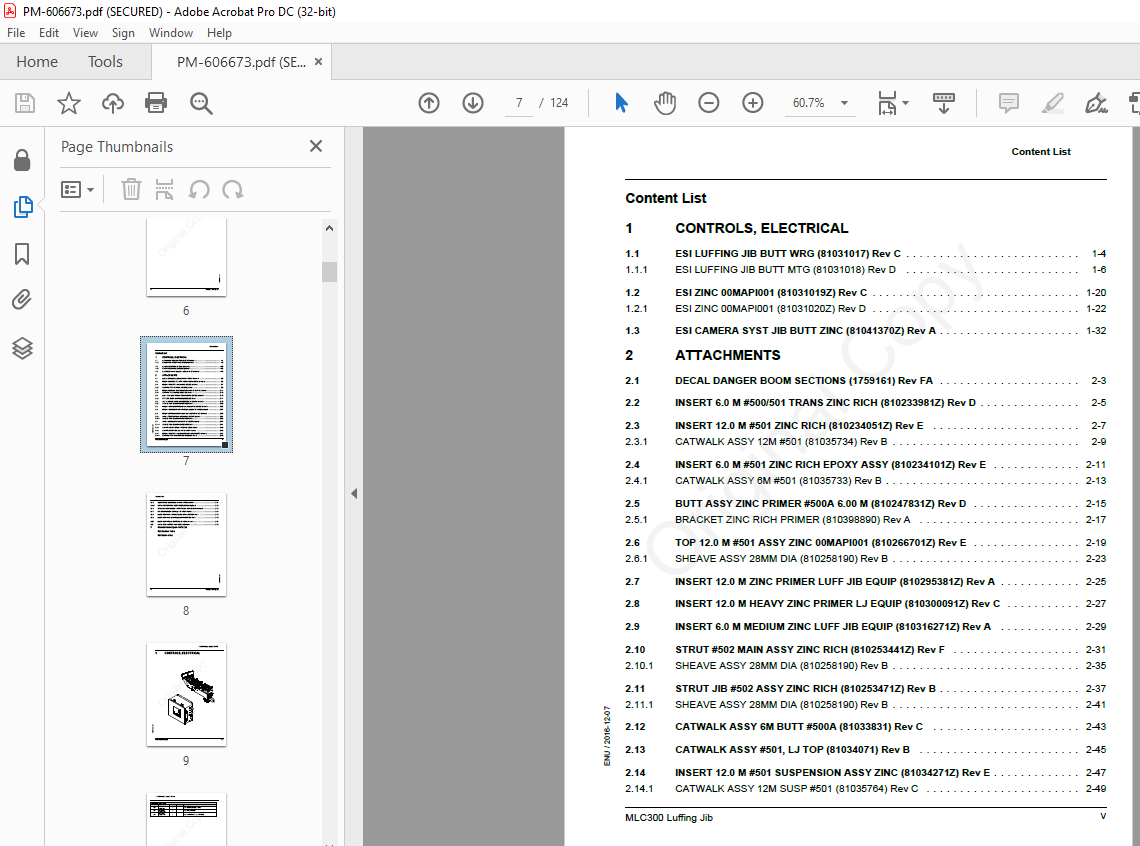
Task: View security lock settings
Action: pos(22,160)
